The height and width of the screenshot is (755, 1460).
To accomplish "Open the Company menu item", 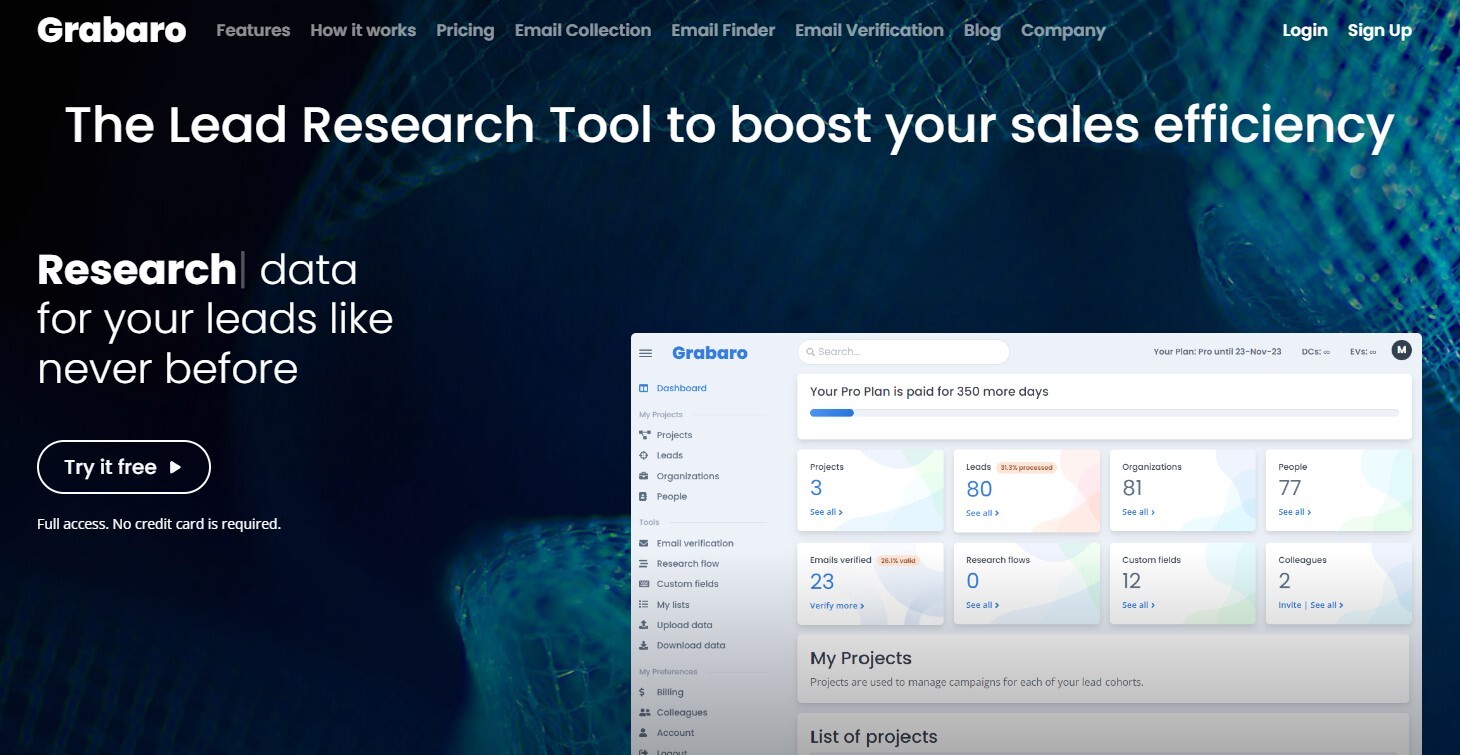I will pos(1063,30).
